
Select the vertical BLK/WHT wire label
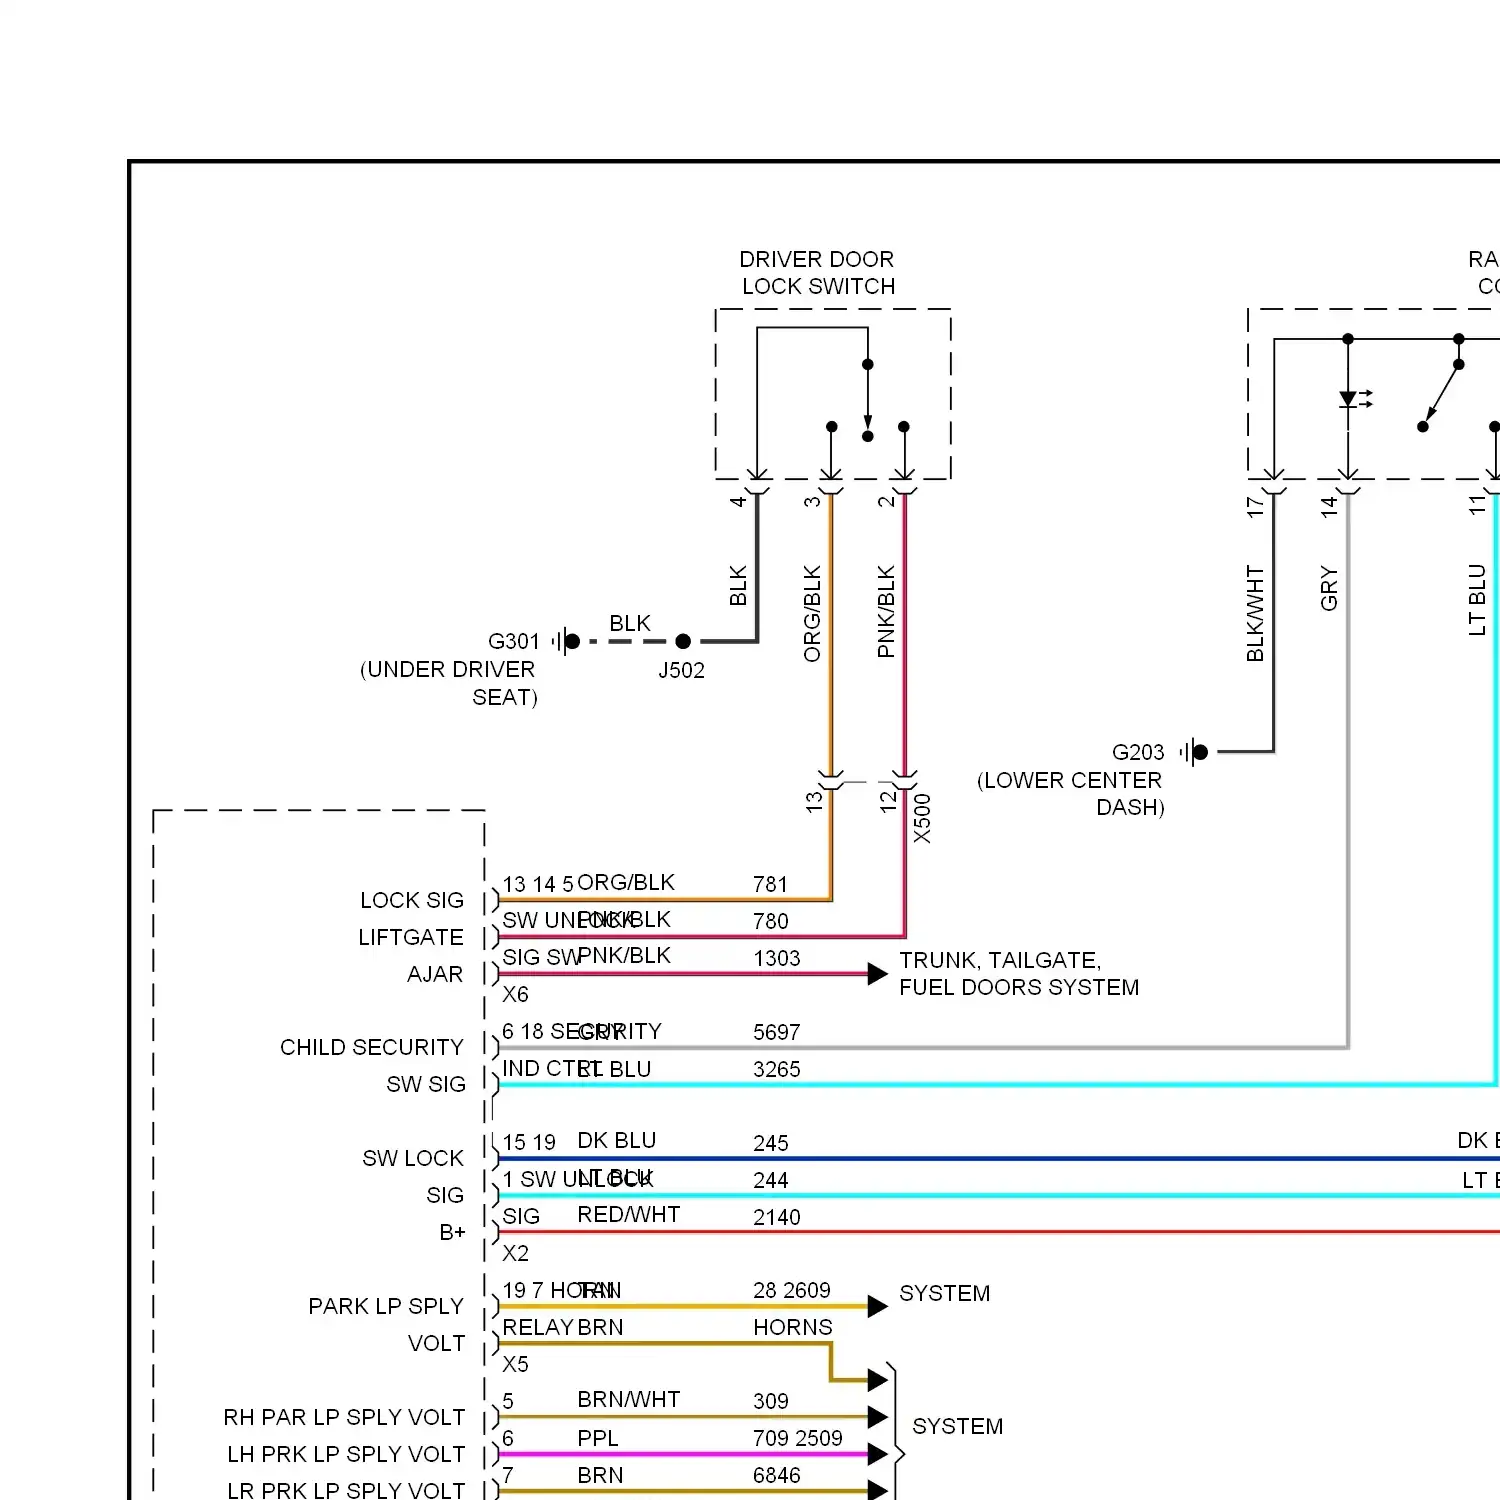(1255, 613)
